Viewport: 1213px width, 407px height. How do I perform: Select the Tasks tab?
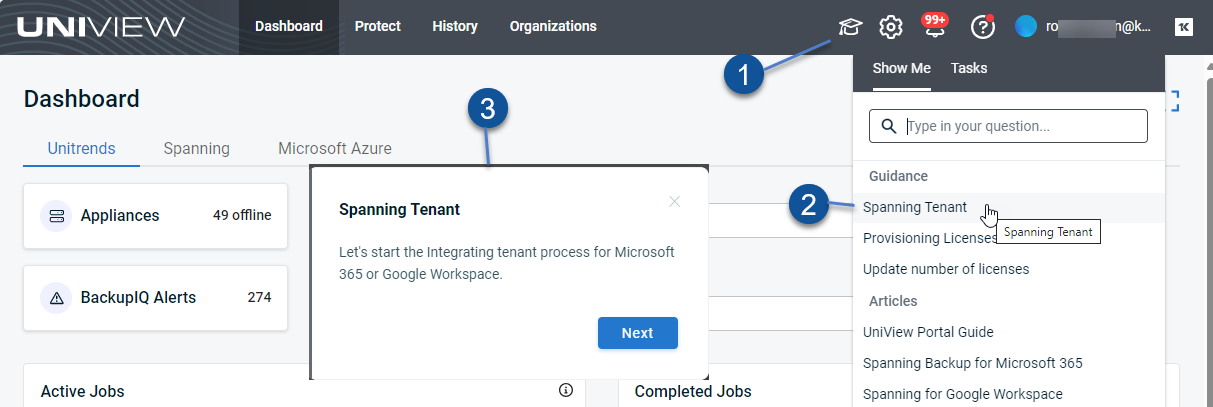pos(969,68)
